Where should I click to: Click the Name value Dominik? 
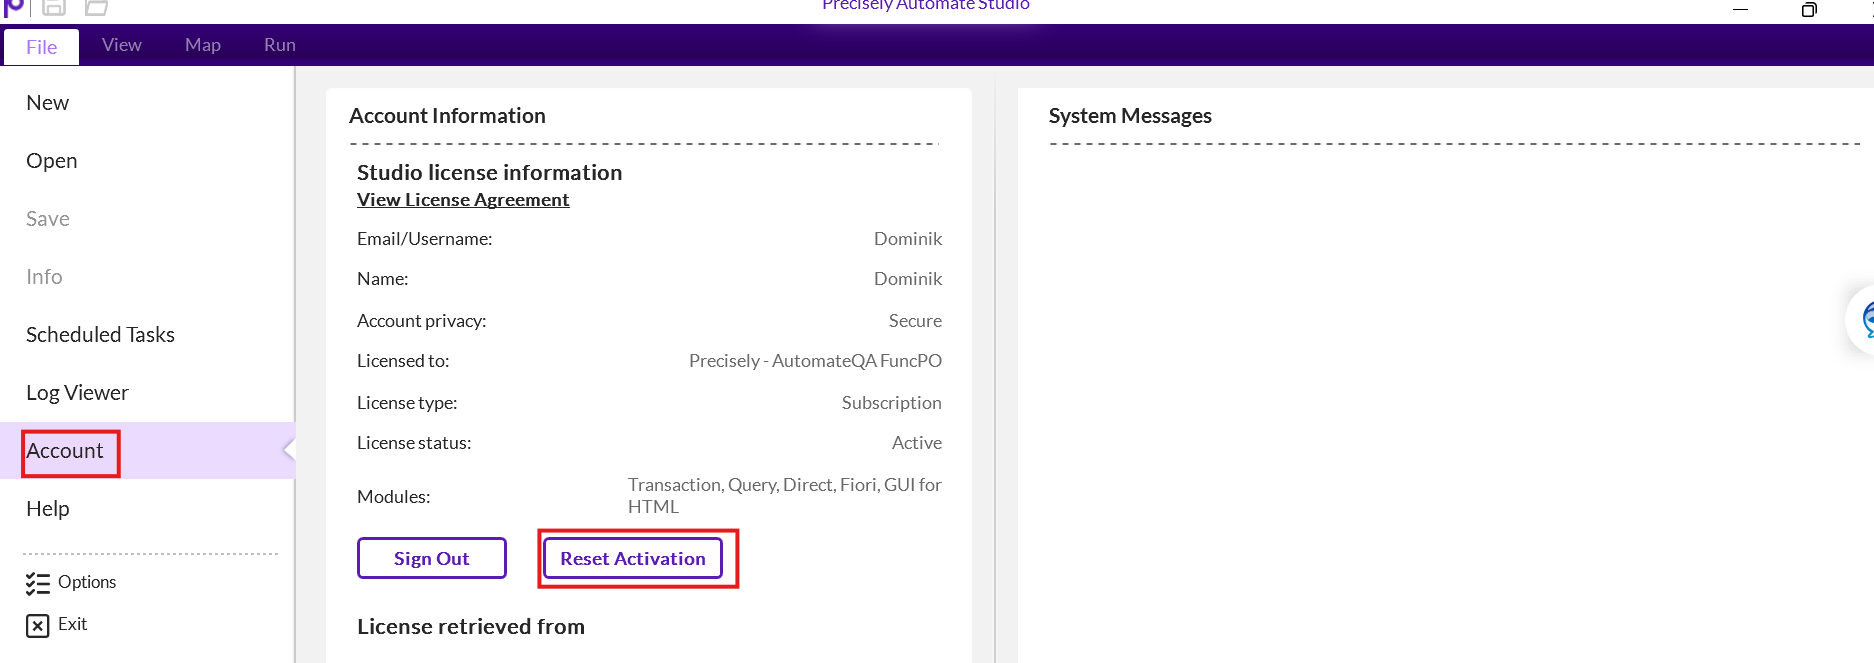(908, 279)
